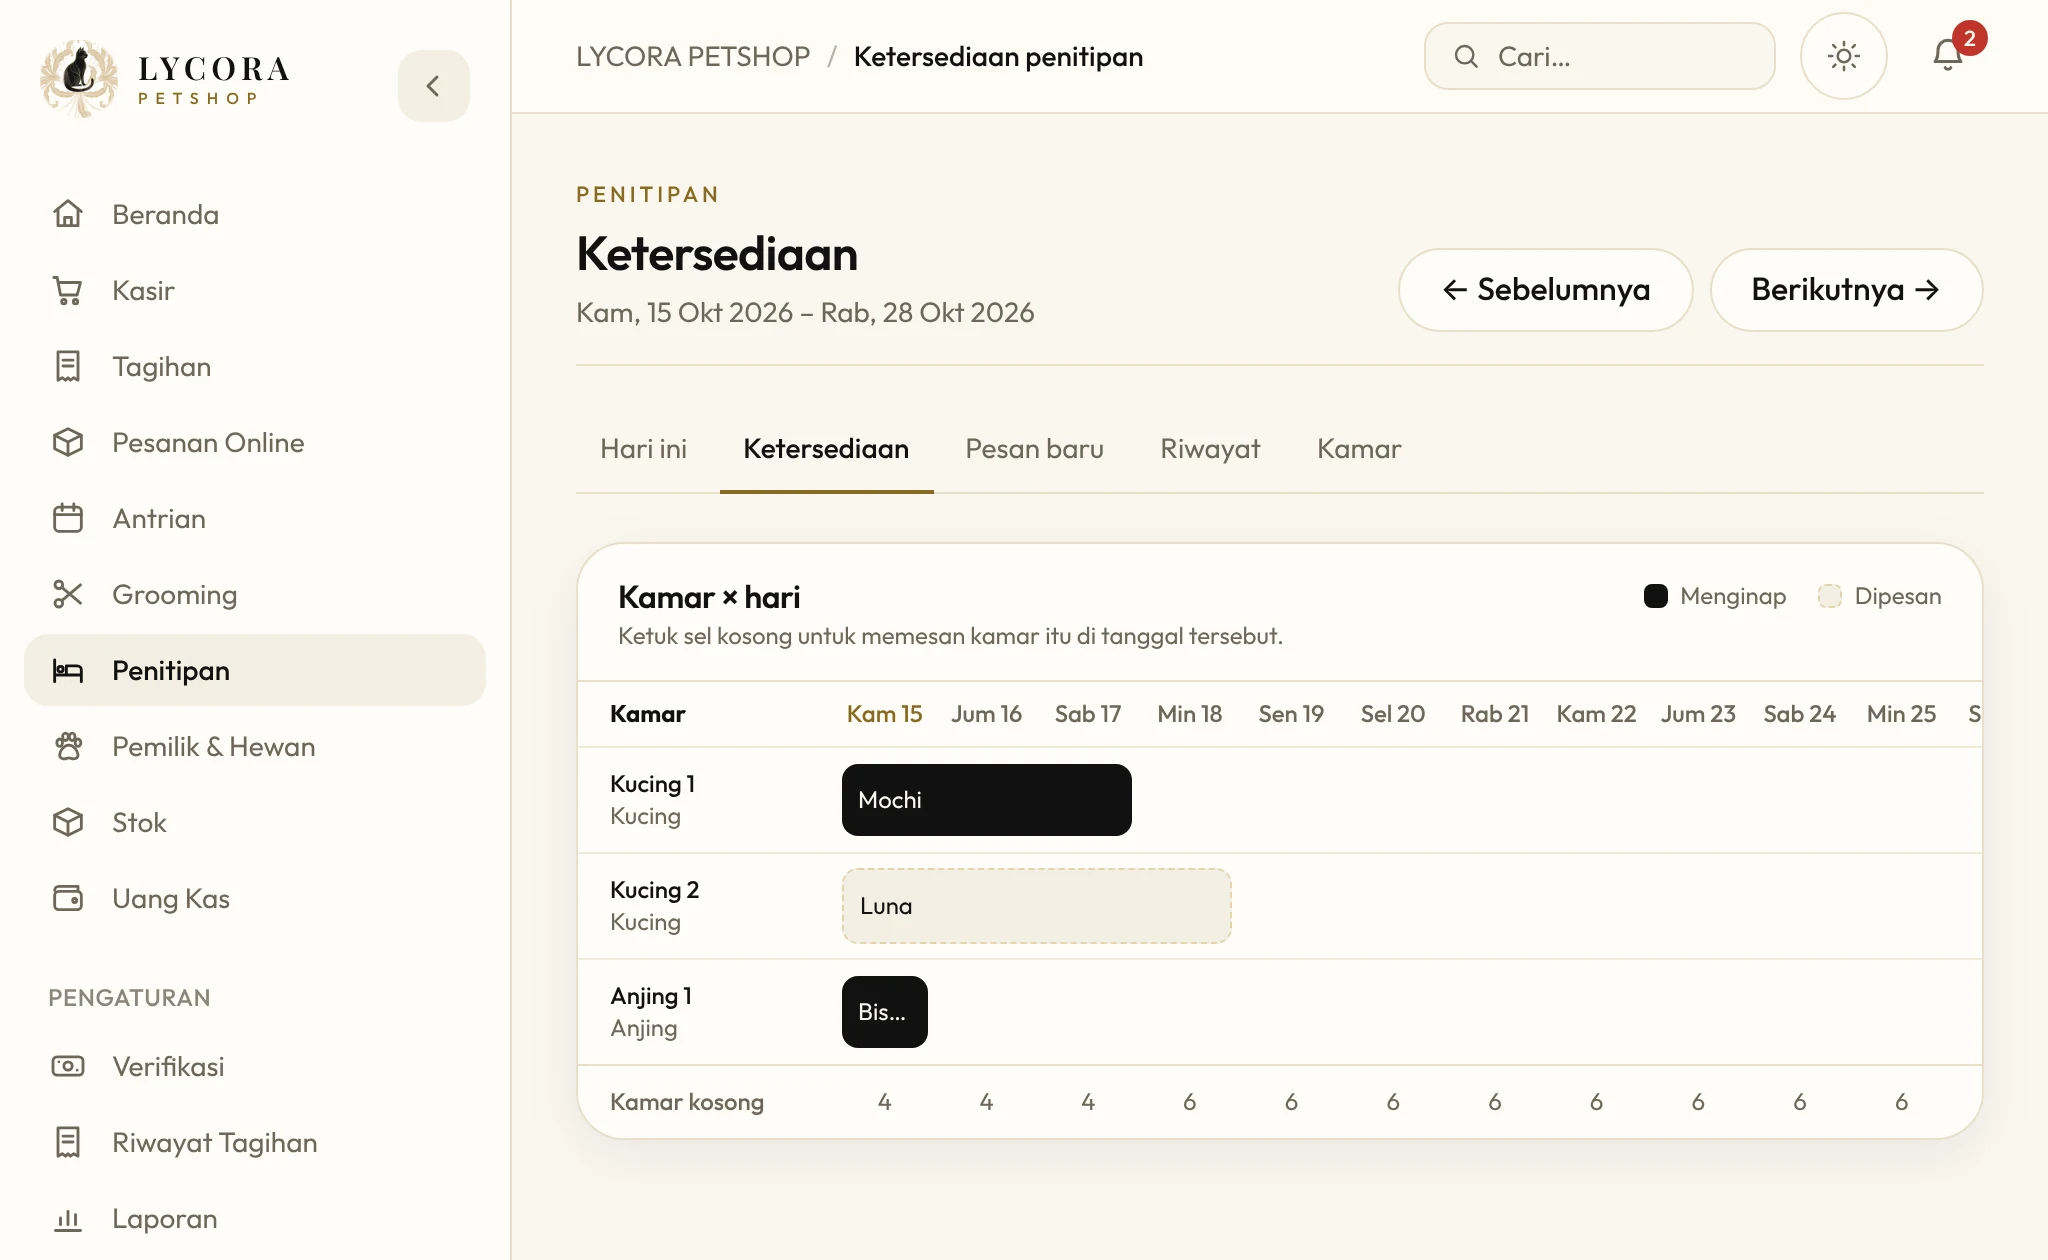The width and height of the screenshot is (2048, 1260).
Task: Click the Min 25 column header
Action: click(1901, 714)
